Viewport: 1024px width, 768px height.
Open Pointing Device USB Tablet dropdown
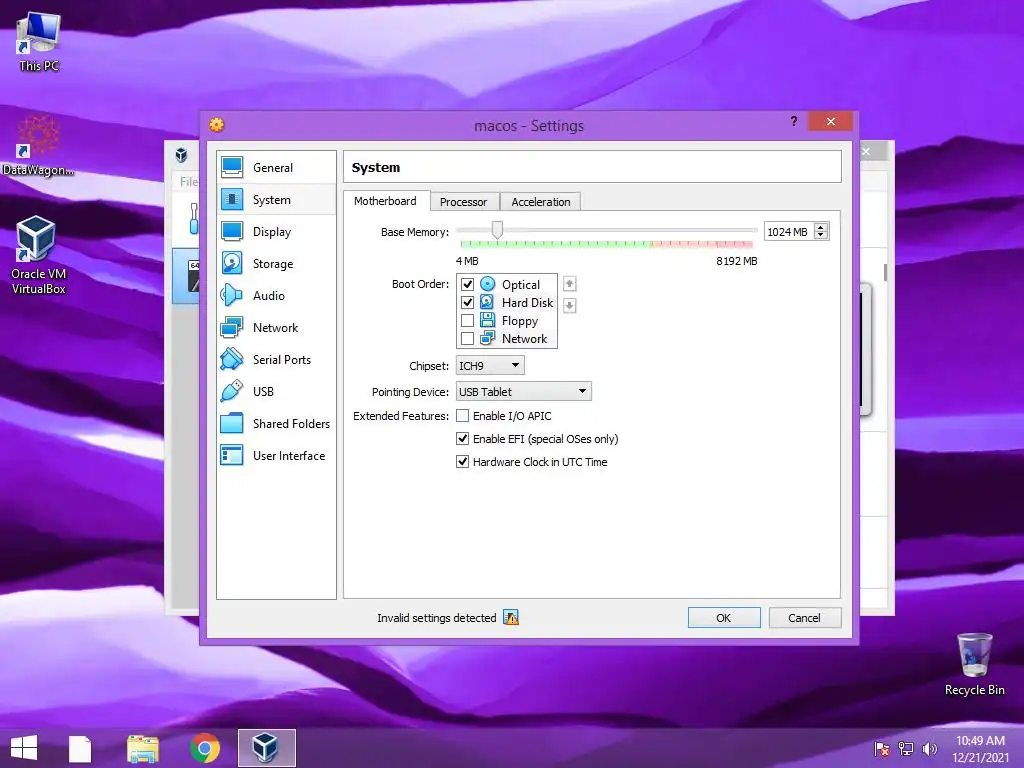coord(523,391)
